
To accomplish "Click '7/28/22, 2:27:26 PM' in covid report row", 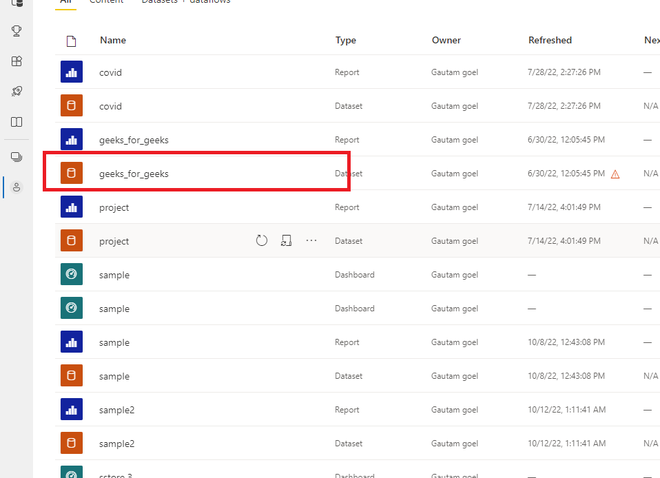I will 564,72.
